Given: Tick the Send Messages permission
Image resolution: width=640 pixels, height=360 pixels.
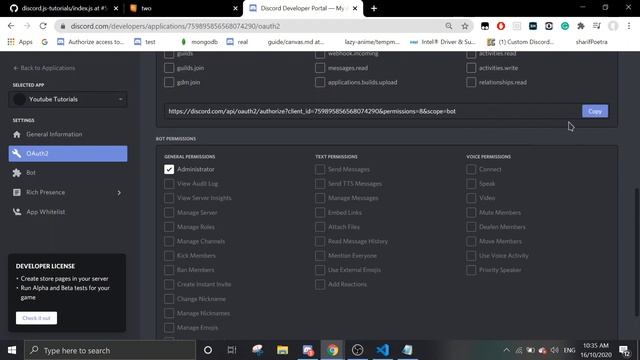Looking at the screenshot, I should [x=320, y=169].
